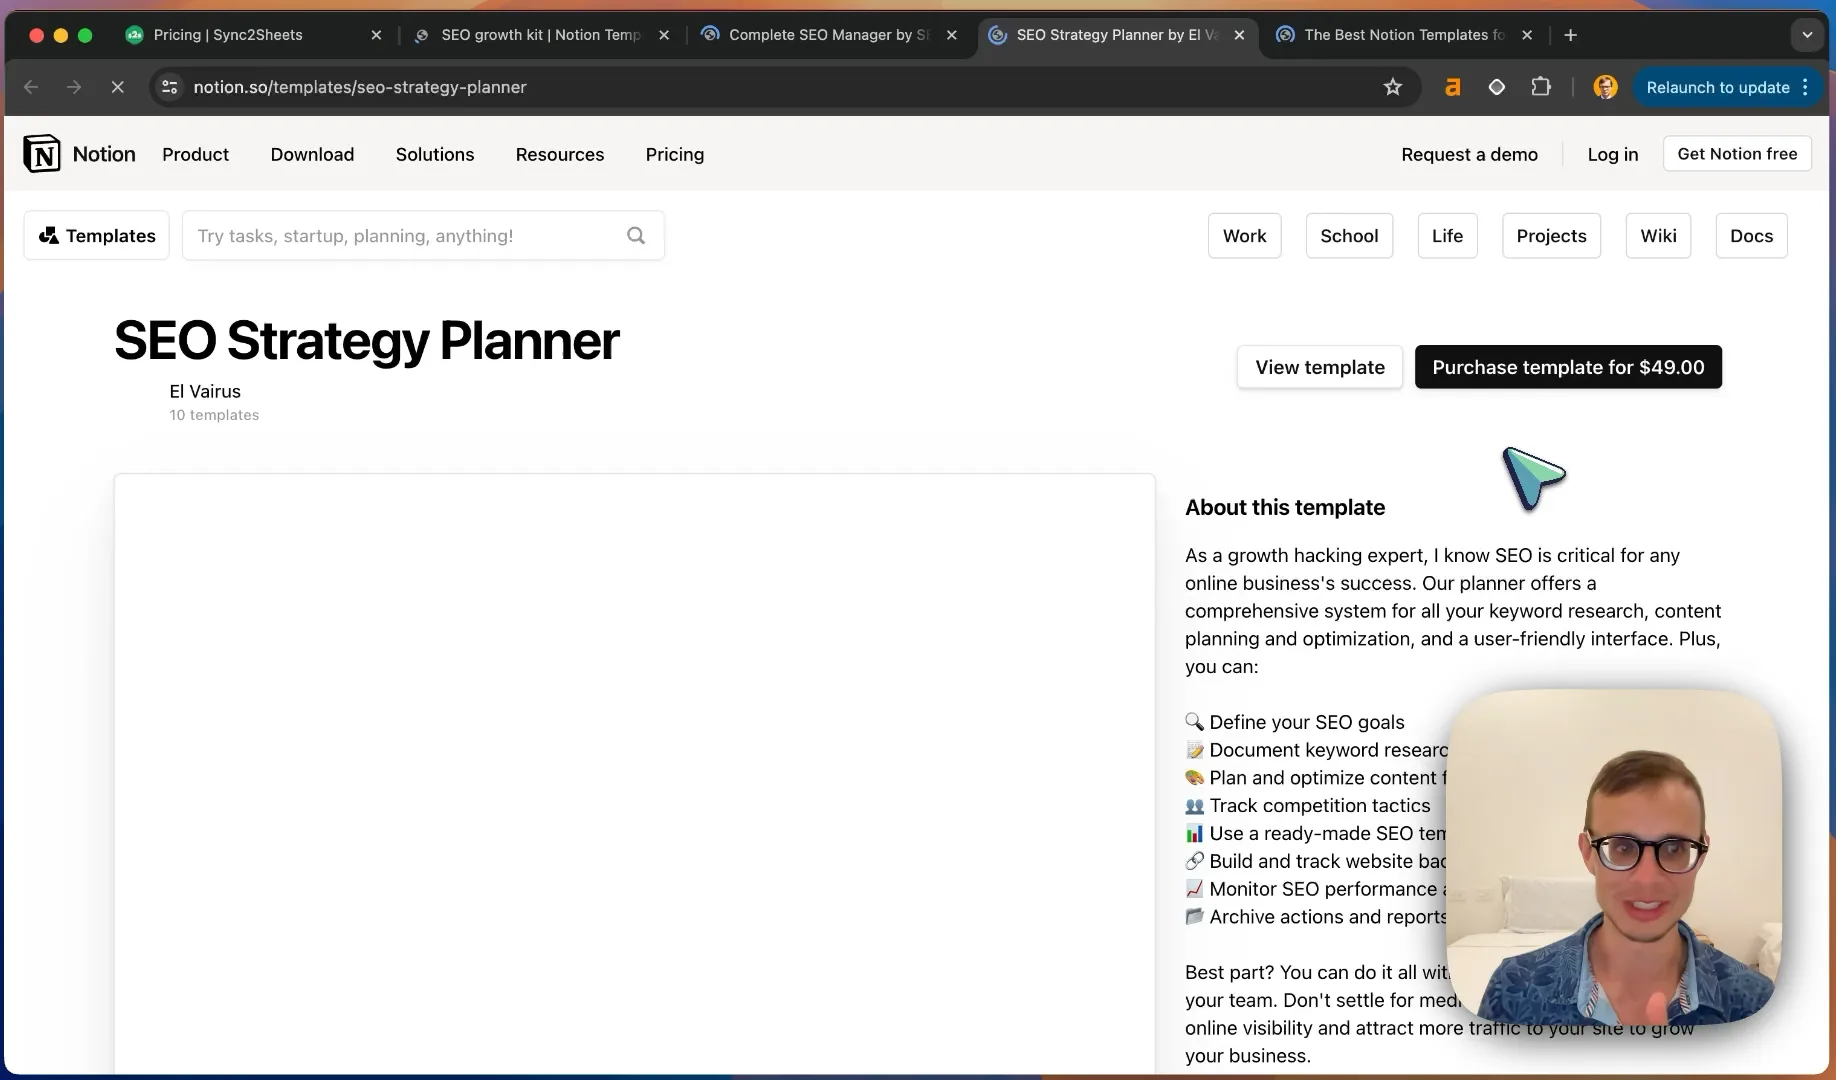Screen dimensions: 1836x1080
Task: Select the Docs category
Action: tap(1751, 236)
